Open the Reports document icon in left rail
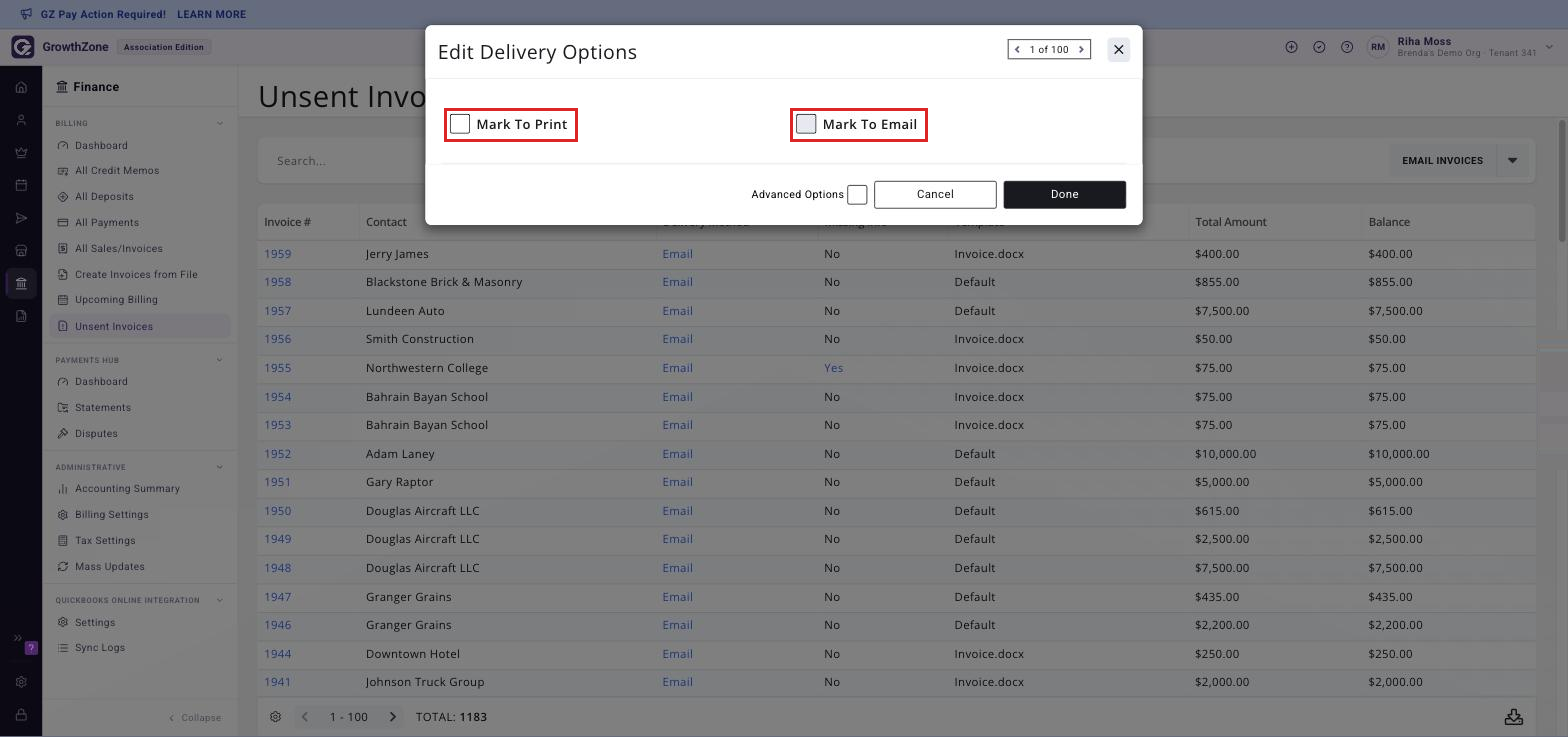1568x737 pixels. coord(21,316)
